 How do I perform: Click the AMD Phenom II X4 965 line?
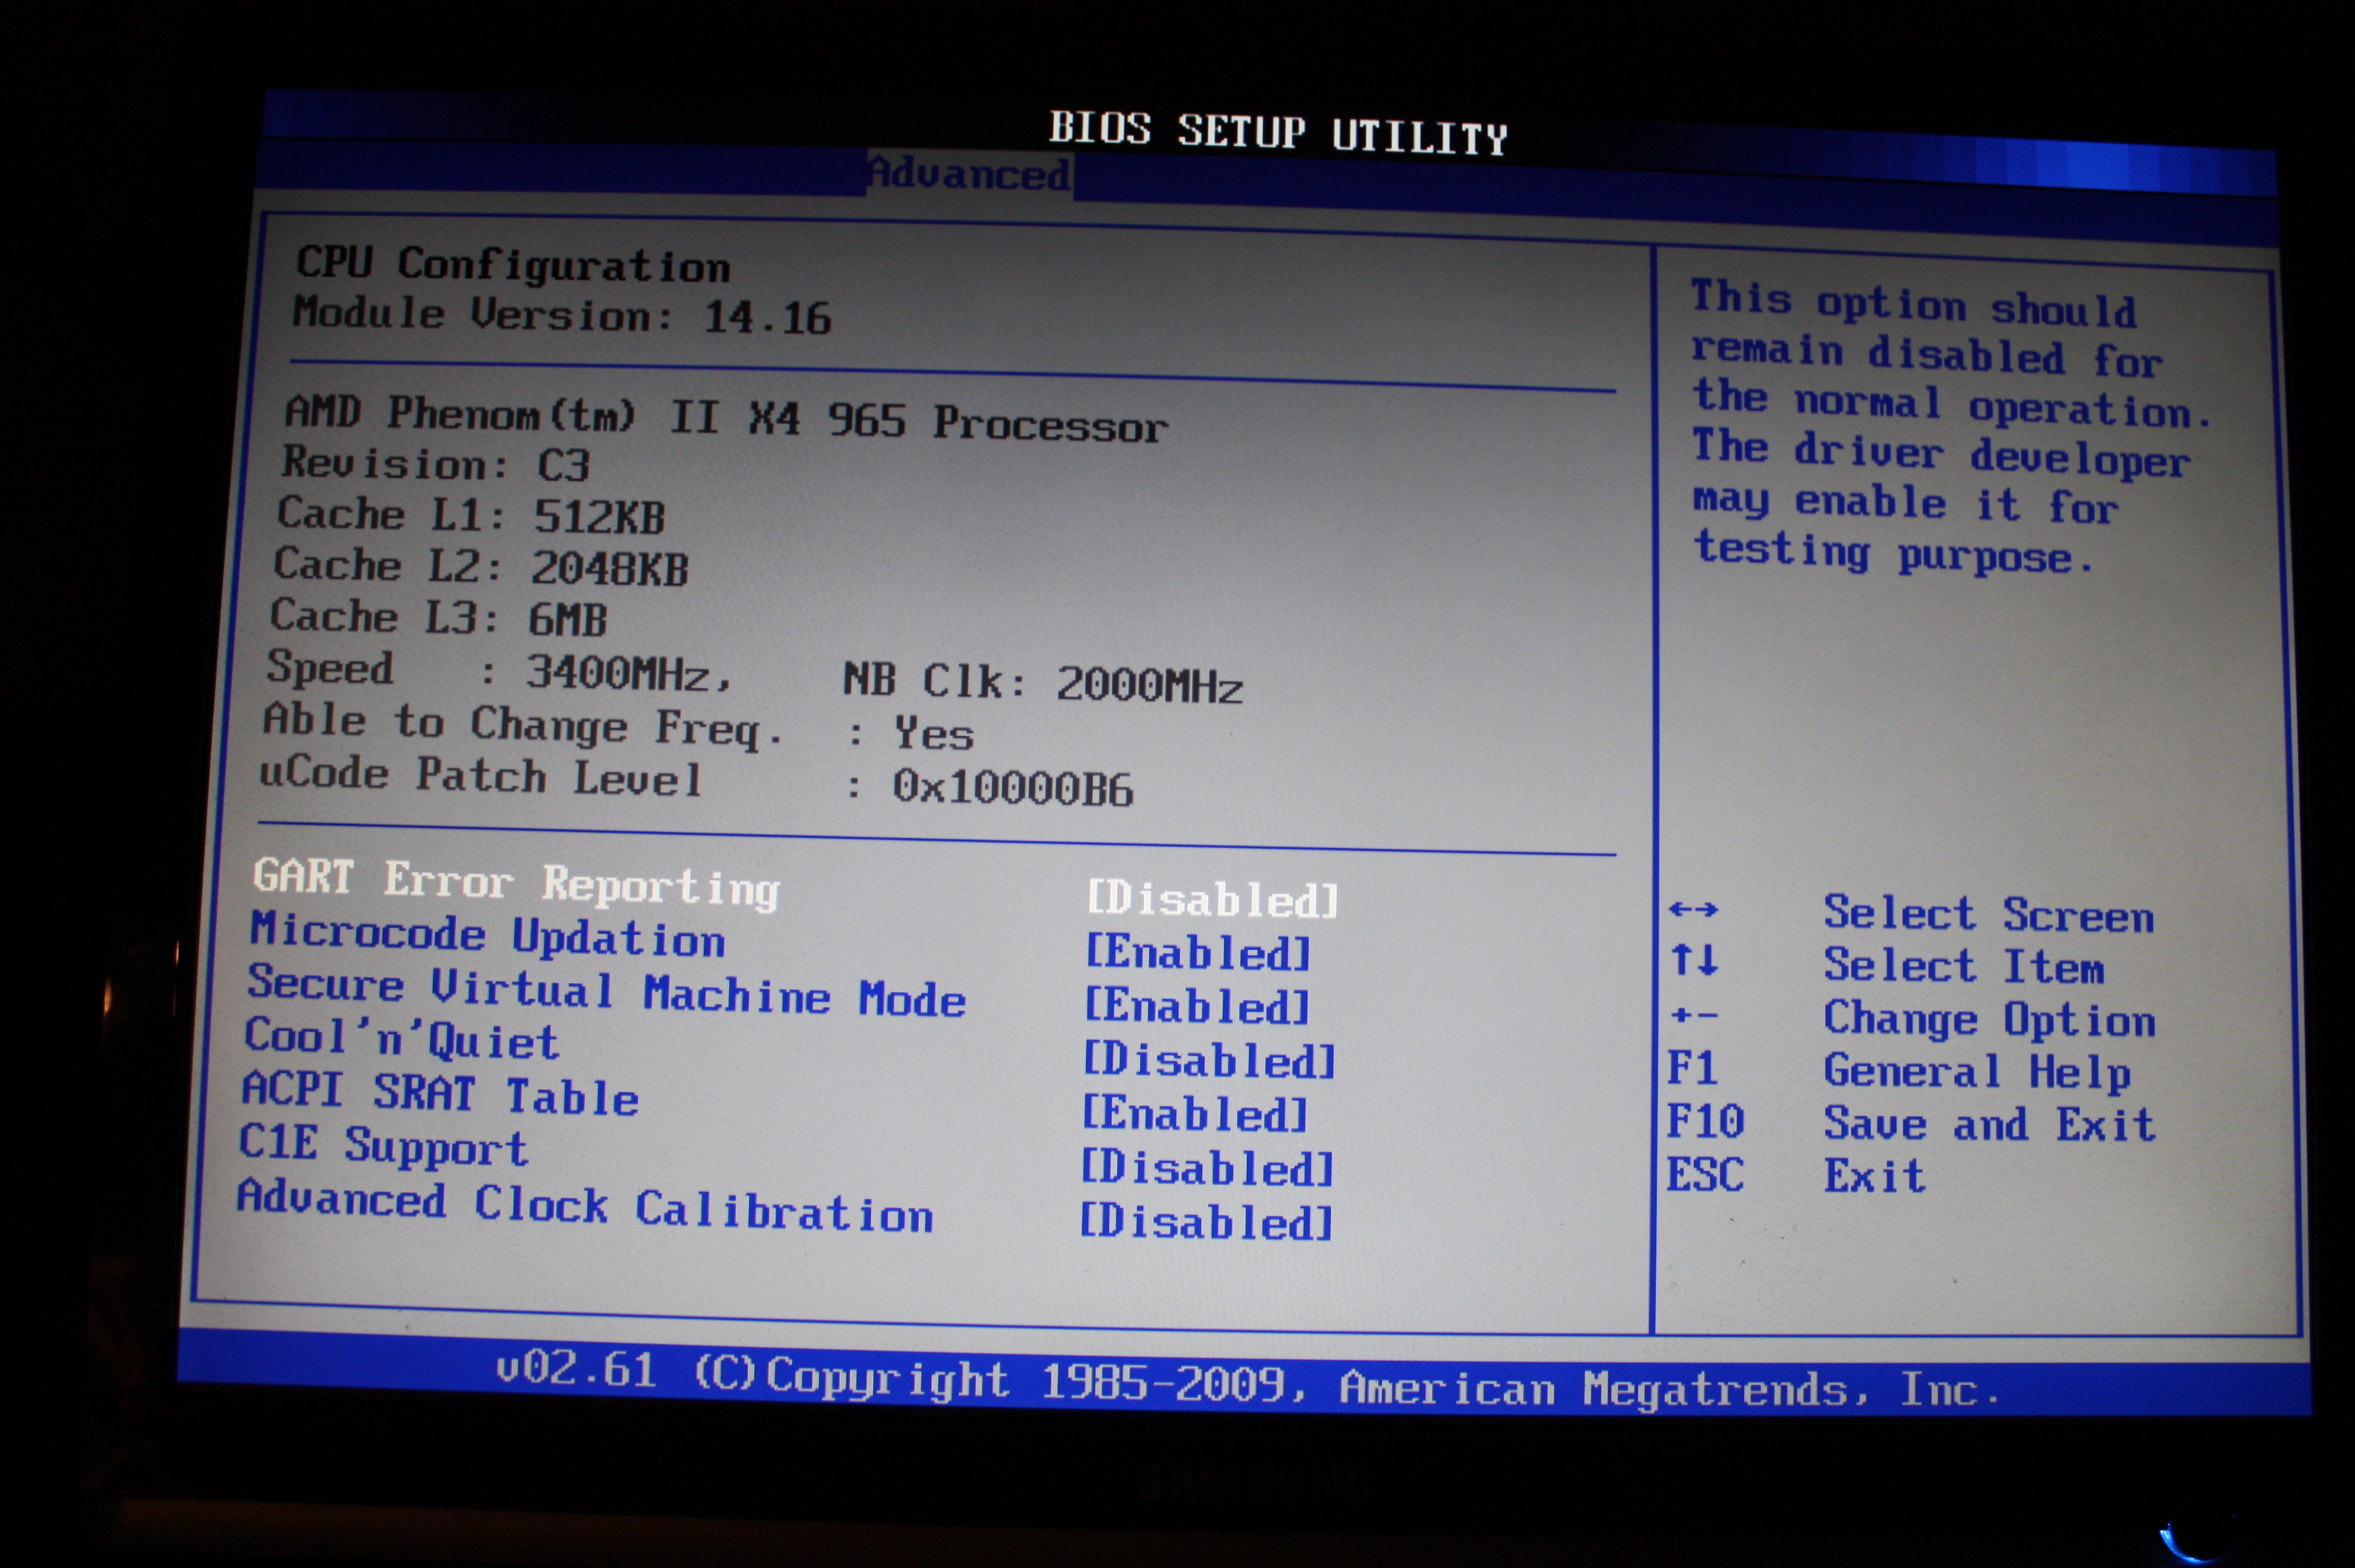pos(727,419)
